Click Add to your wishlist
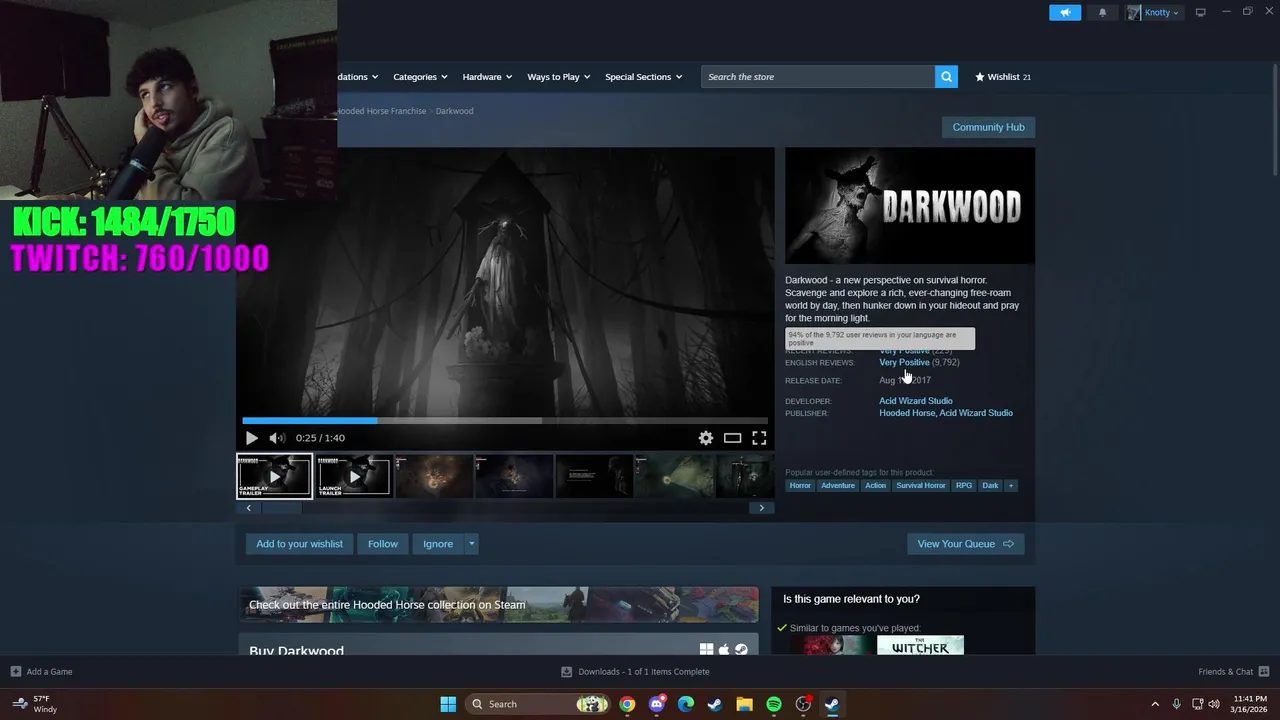Viewport: 1280px width, 720px height. [299, 544]
